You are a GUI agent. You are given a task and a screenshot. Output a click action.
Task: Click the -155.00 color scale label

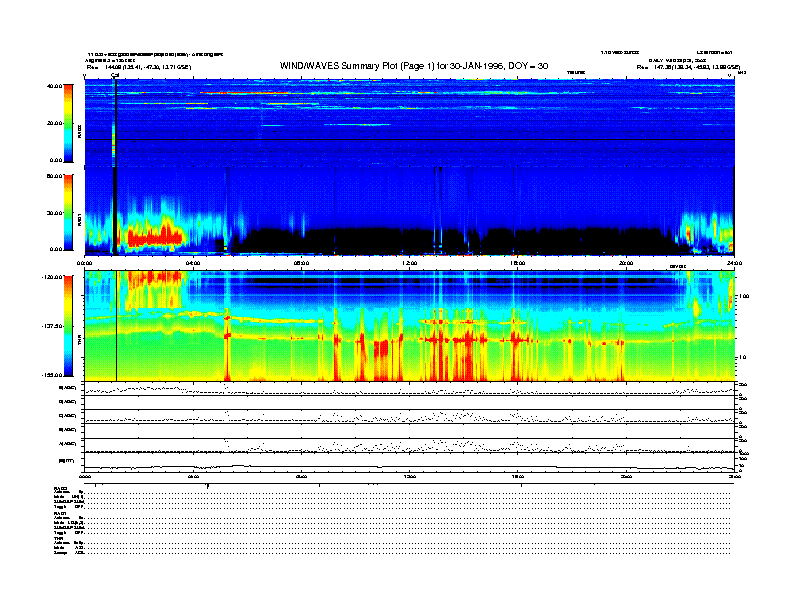pyautogui.click(x=52, y=375)
